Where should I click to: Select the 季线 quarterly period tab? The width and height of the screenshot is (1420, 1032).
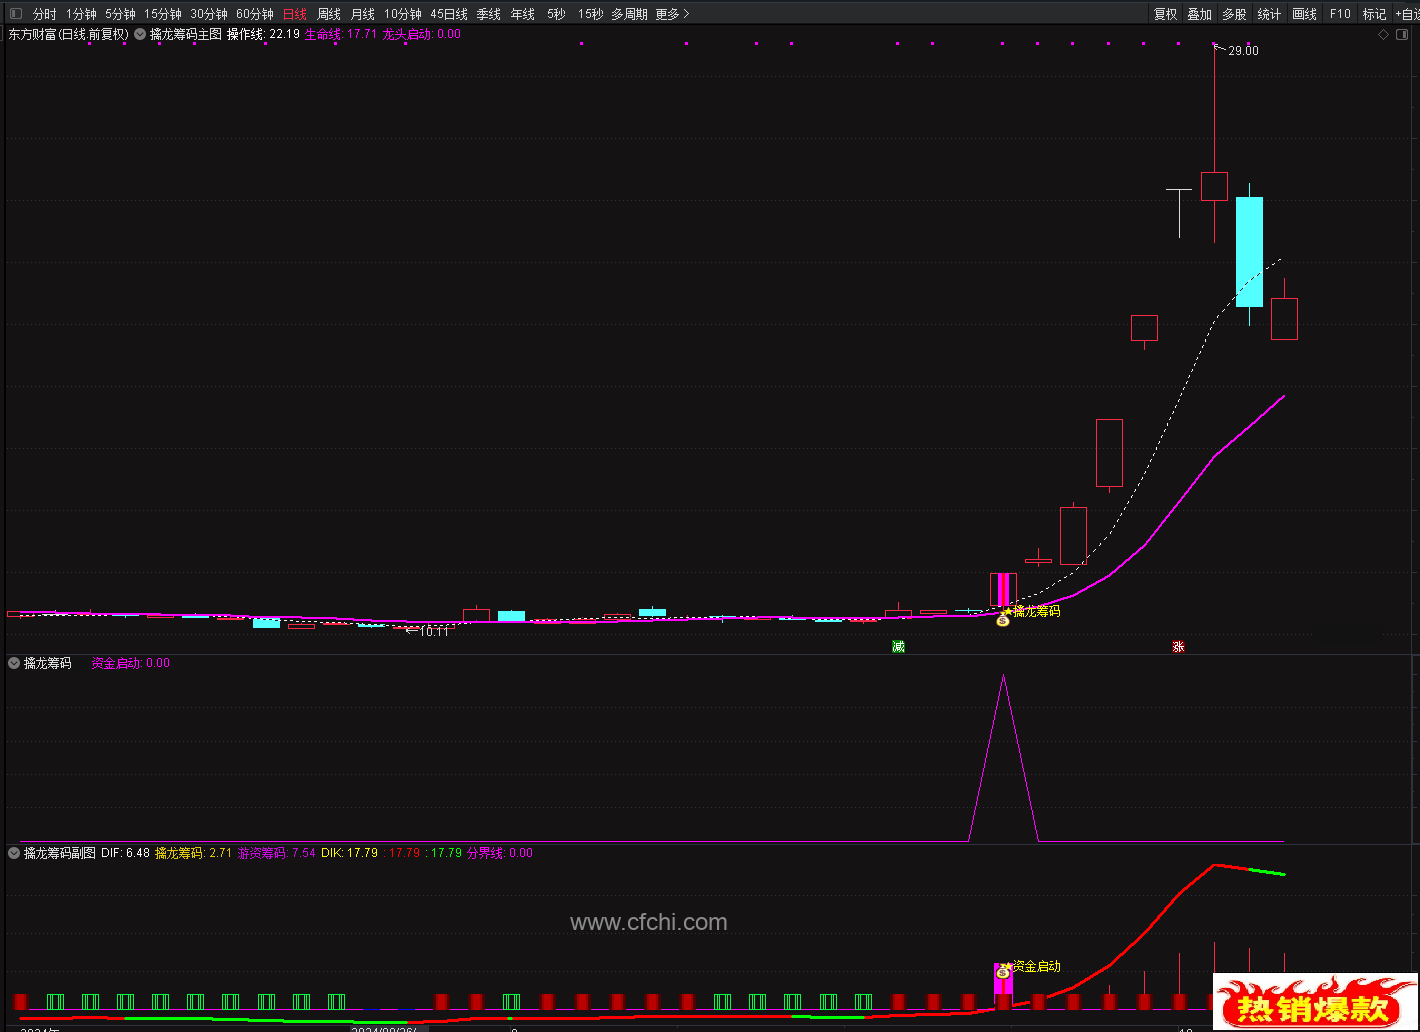click(489, 14)
